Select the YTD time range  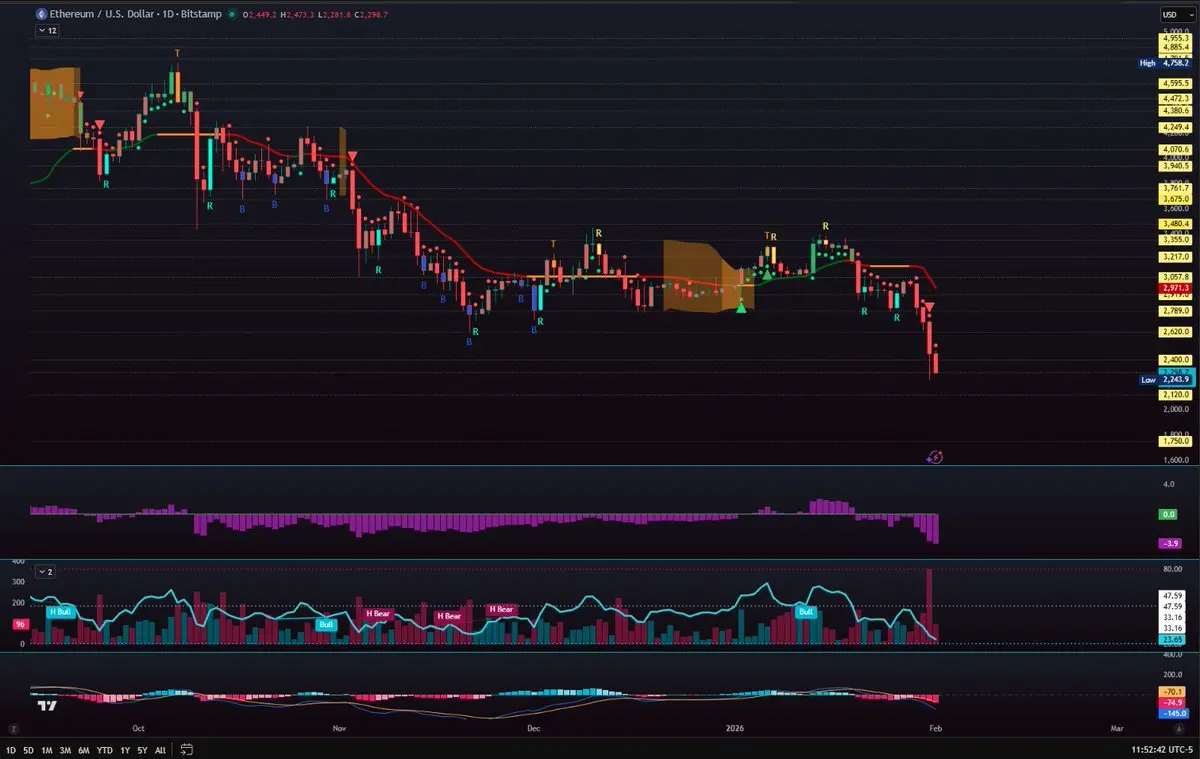click(x=105, y=749)
